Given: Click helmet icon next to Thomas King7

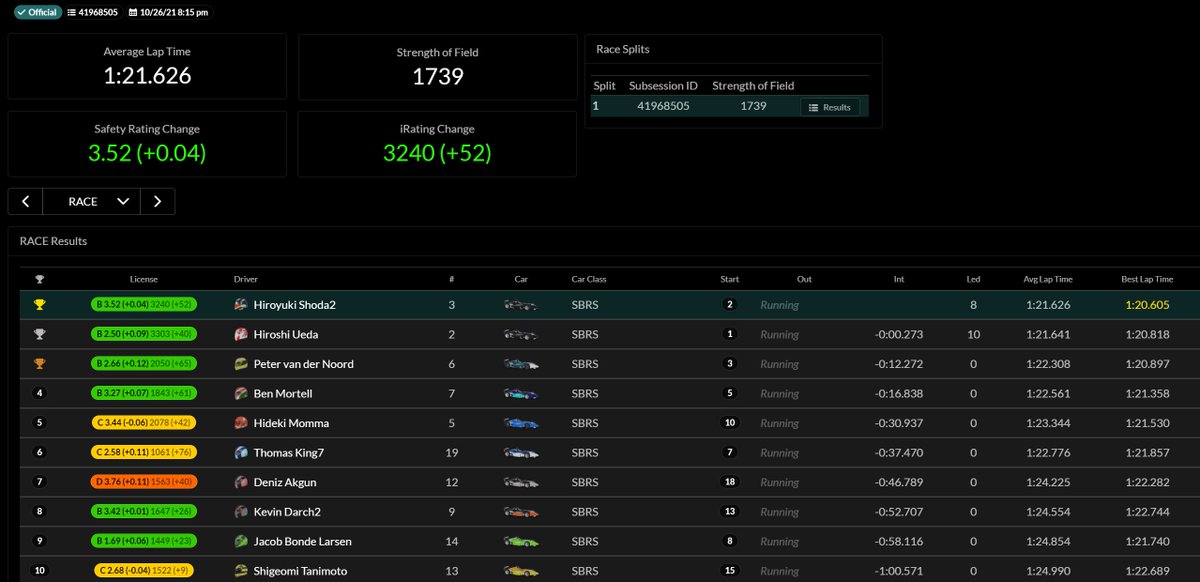Looking at the screenshot, I should 240,453.
